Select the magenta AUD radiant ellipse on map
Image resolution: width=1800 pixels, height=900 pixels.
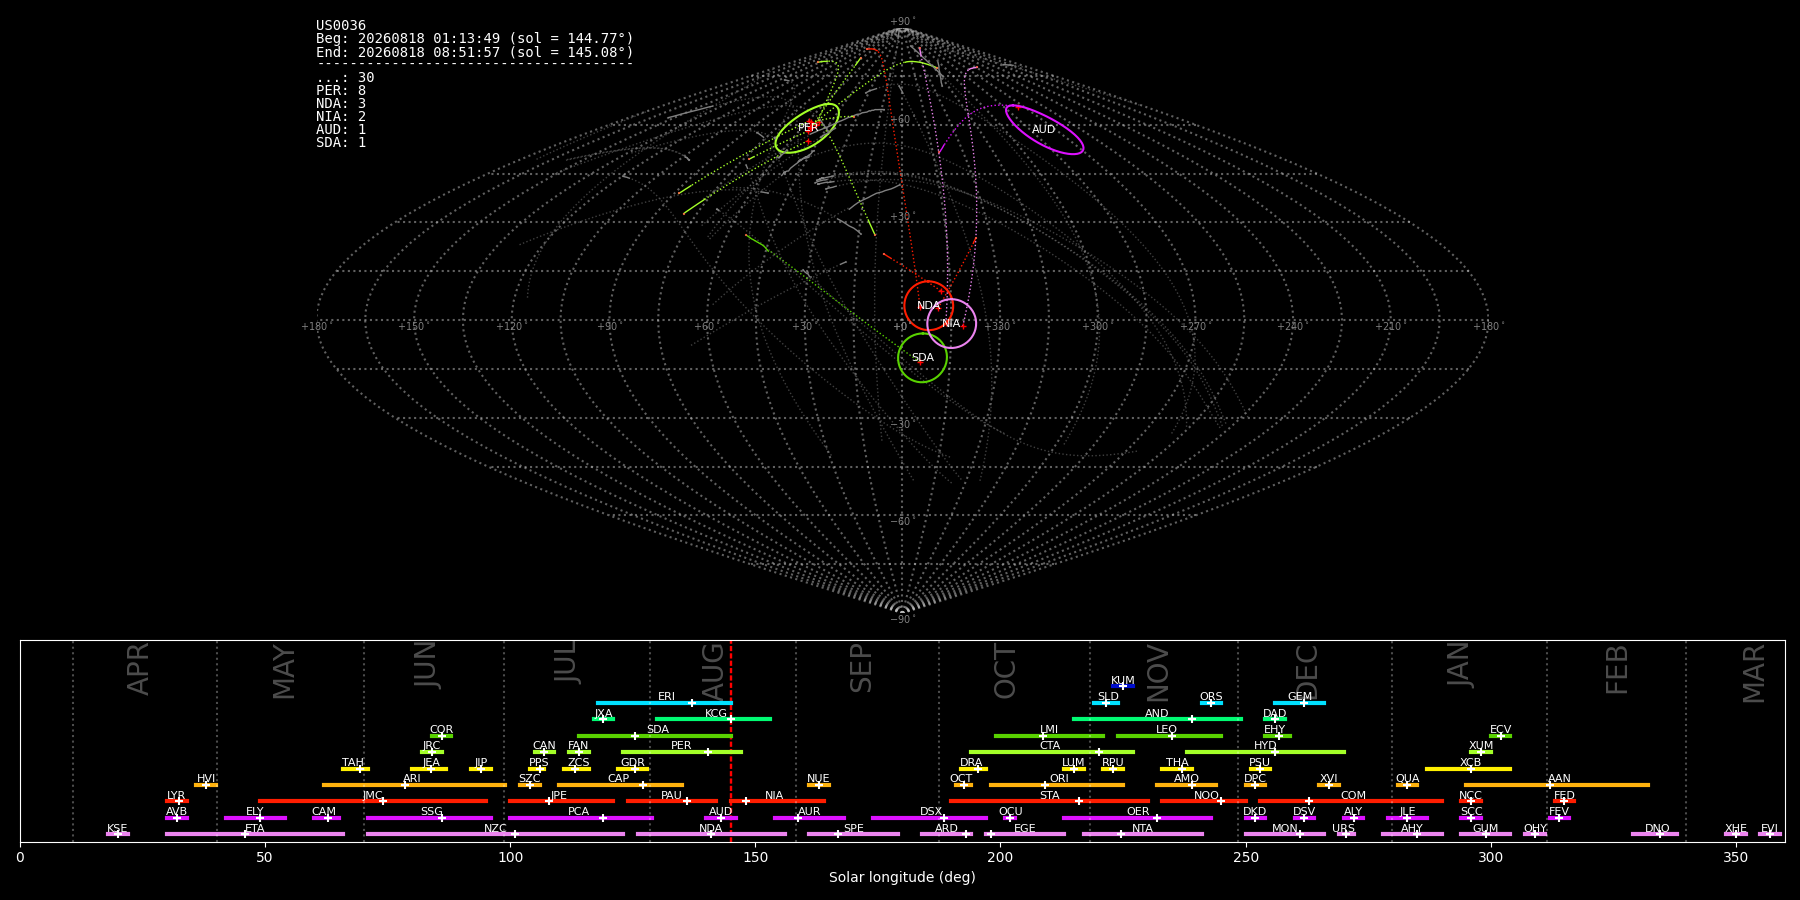(1044, 130)
